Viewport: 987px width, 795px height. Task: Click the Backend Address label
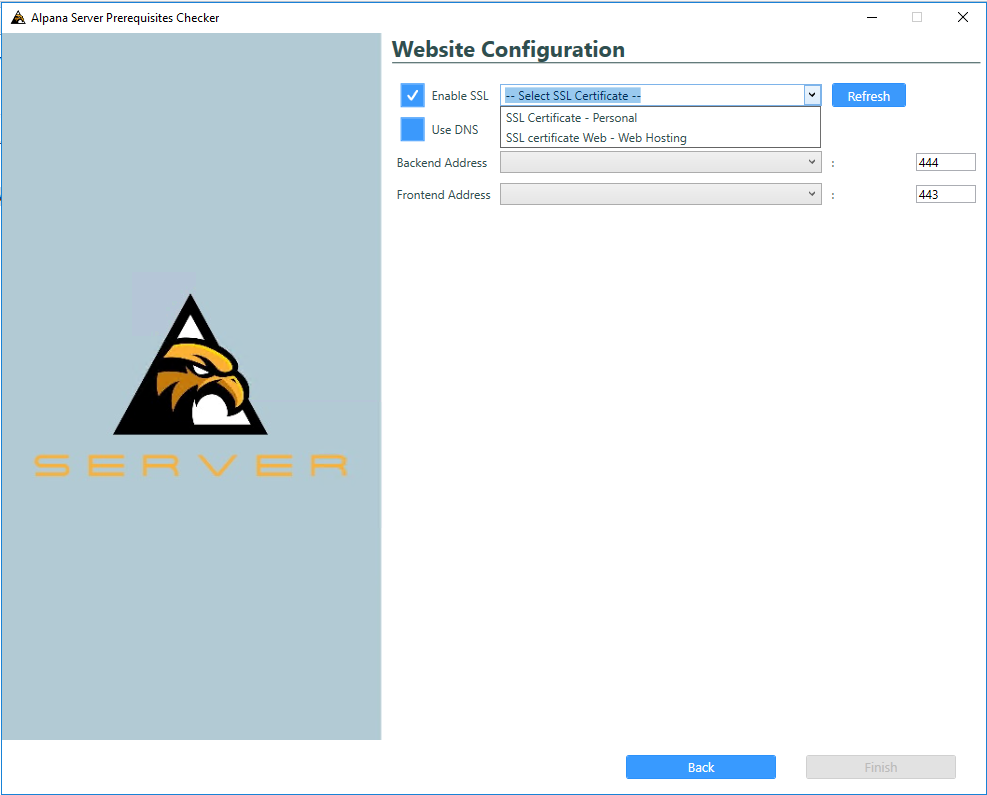point(442,163)
